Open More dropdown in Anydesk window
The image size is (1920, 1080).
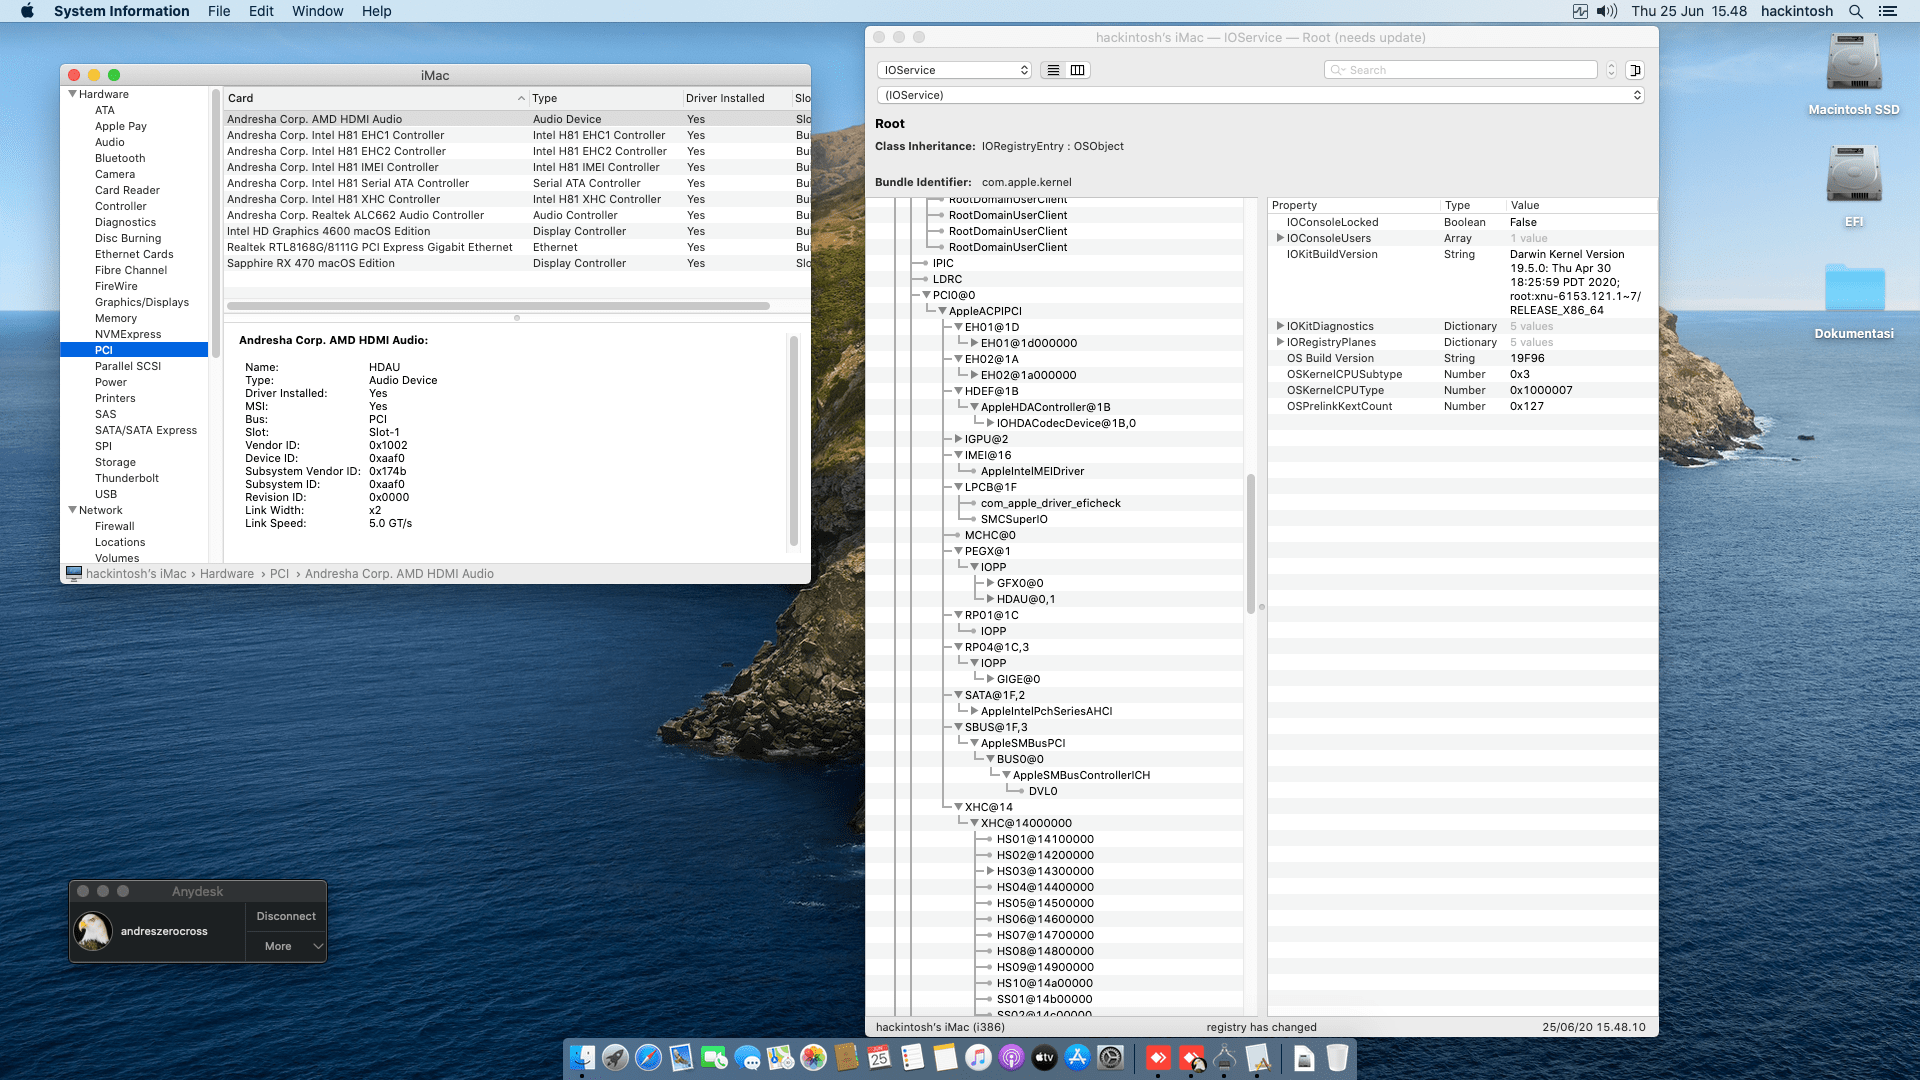[x=286, y=946]
